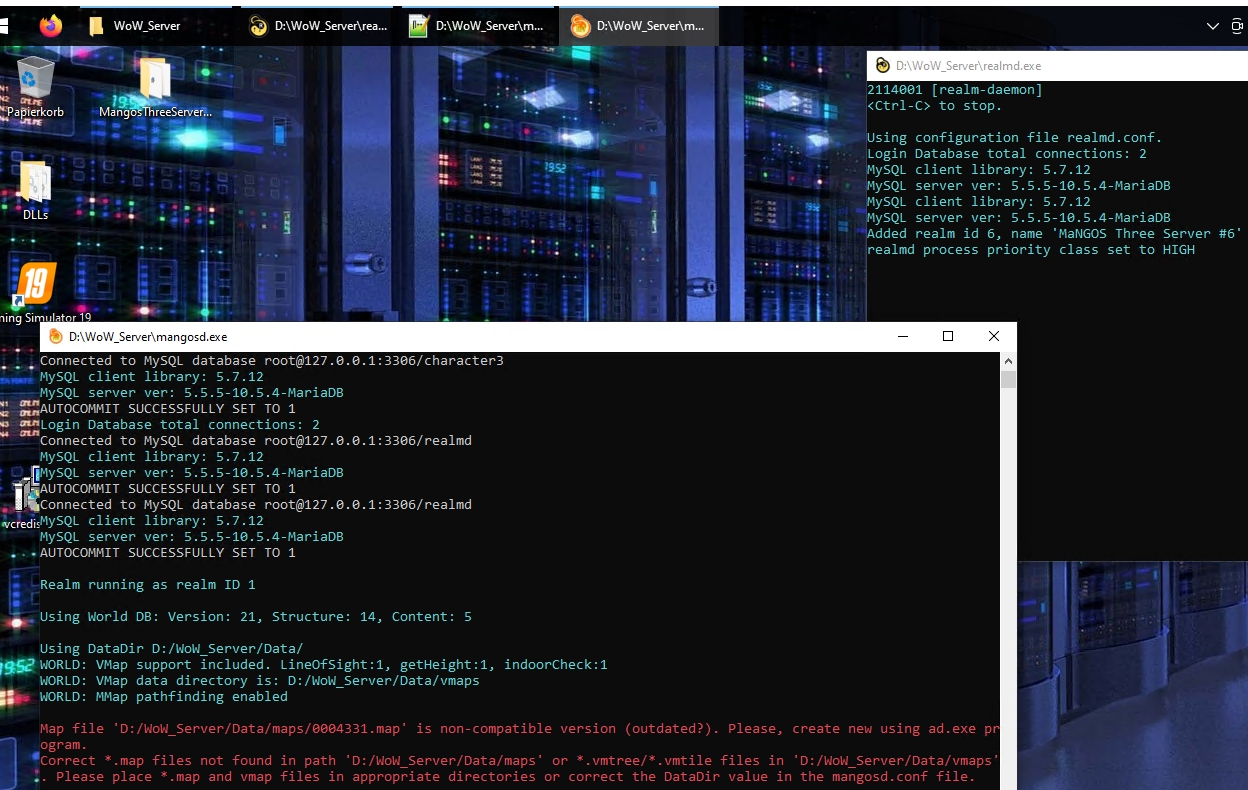This screenshot has width=1248, height=790.
Task: Click 'Login Database total connections: 2' in realmd window
Action: [x=1007, y=154]
